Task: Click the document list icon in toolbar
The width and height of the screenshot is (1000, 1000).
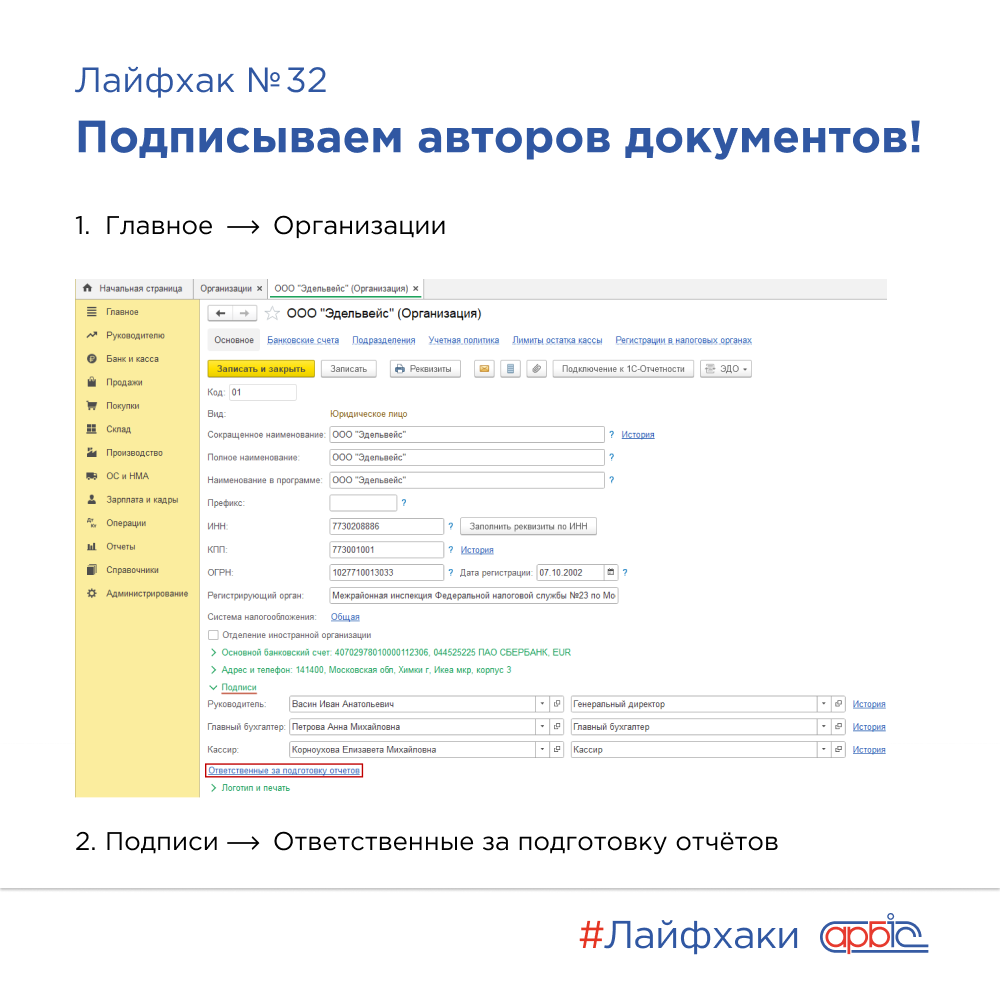Action: (510, 369)
